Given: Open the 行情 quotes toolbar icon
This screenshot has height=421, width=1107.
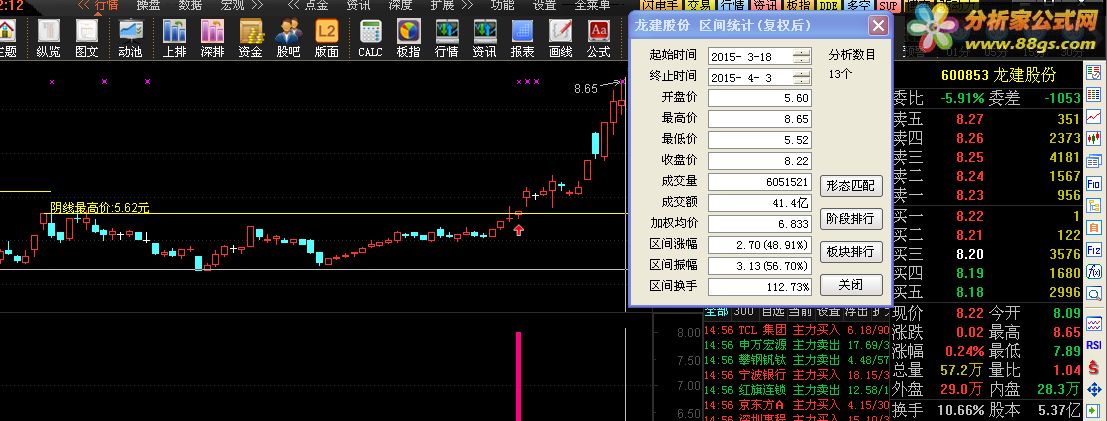Looking at the screenshot, I should pyautogui.click(x=446, y=38).
